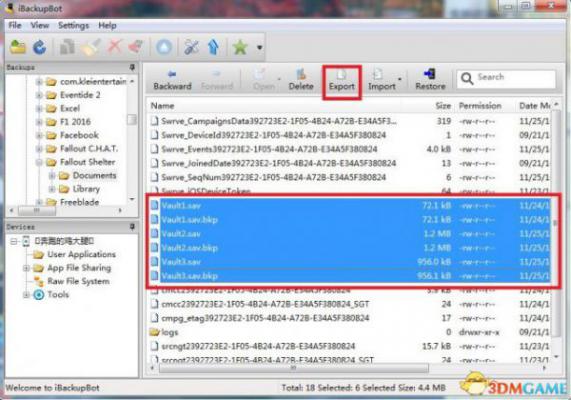Viewport: 571px width, 400px height.
Task: Collapse the Fallout Shelter tree folder
Action: click(39, 162)
